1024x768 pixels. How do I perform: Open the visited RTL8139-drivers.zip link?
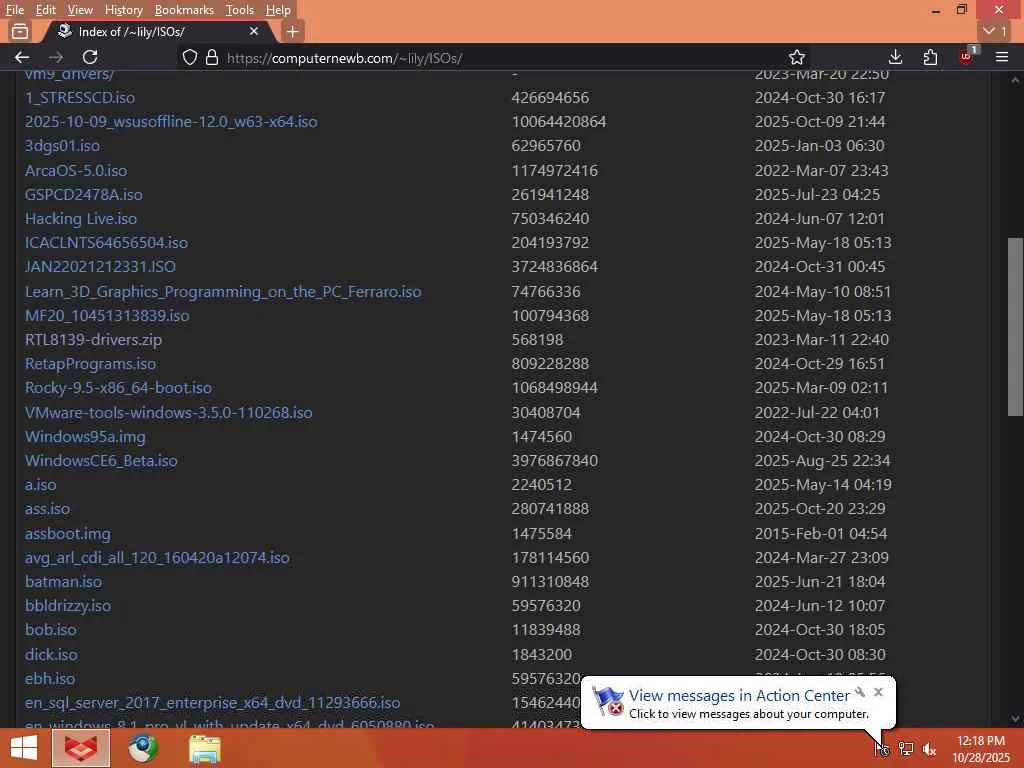pyautogui.click(x=93, y=340)
